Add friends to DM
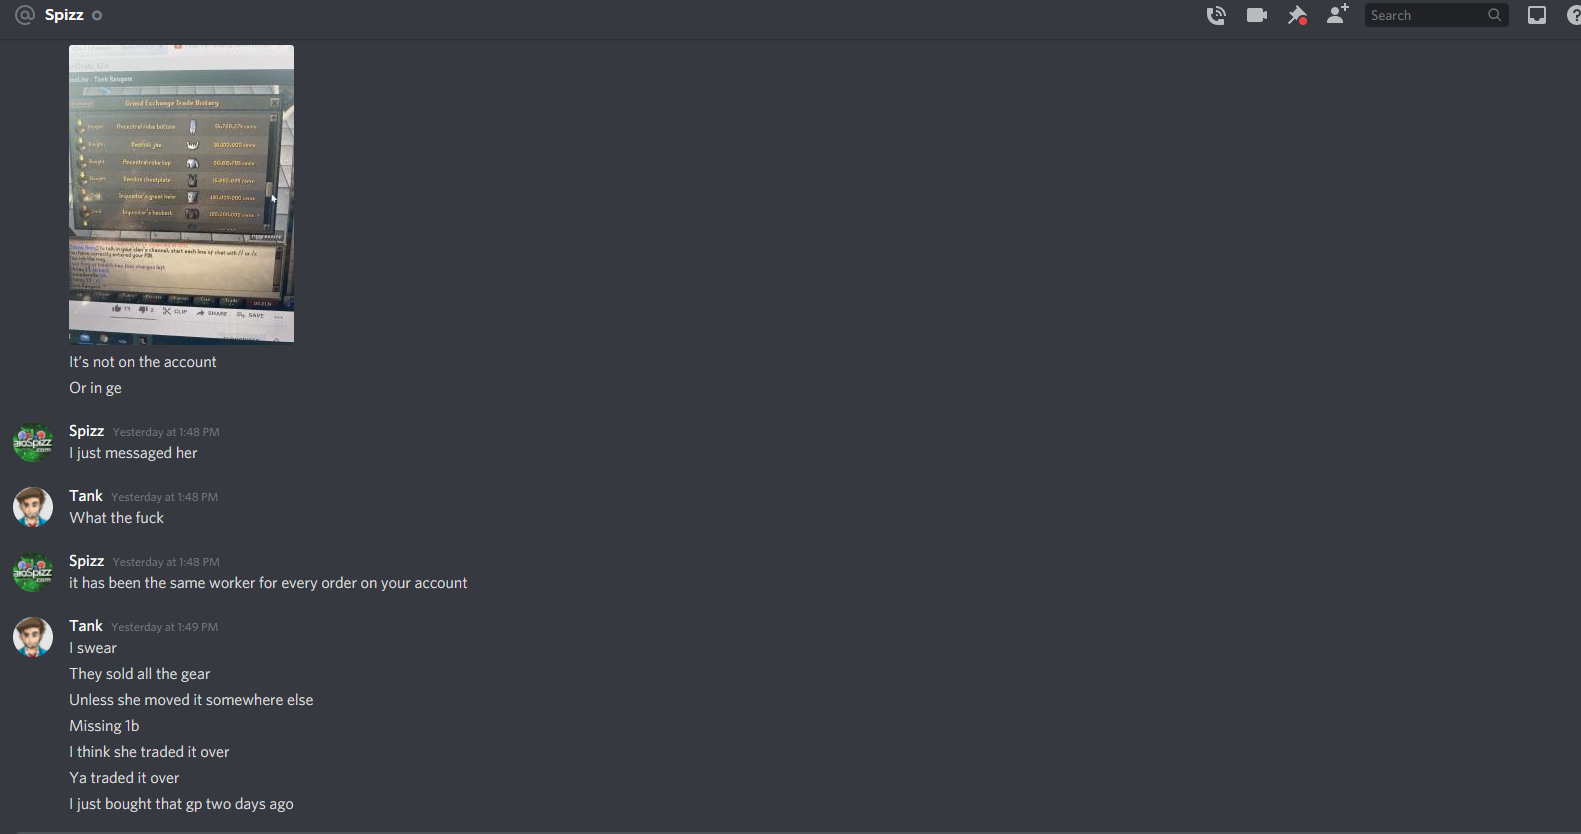The height and width of the screenshot is (834, 1581). [x=1337, y=14]
